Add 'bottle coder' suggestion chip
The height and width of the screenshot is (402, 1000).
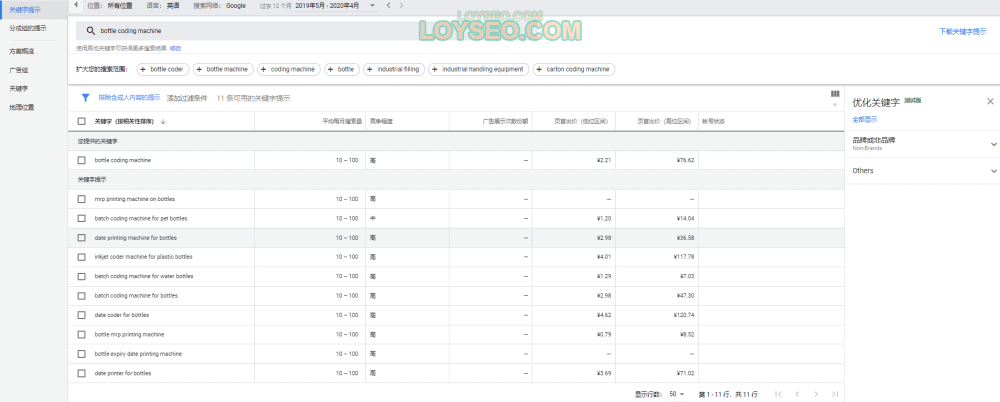[162, 69]
